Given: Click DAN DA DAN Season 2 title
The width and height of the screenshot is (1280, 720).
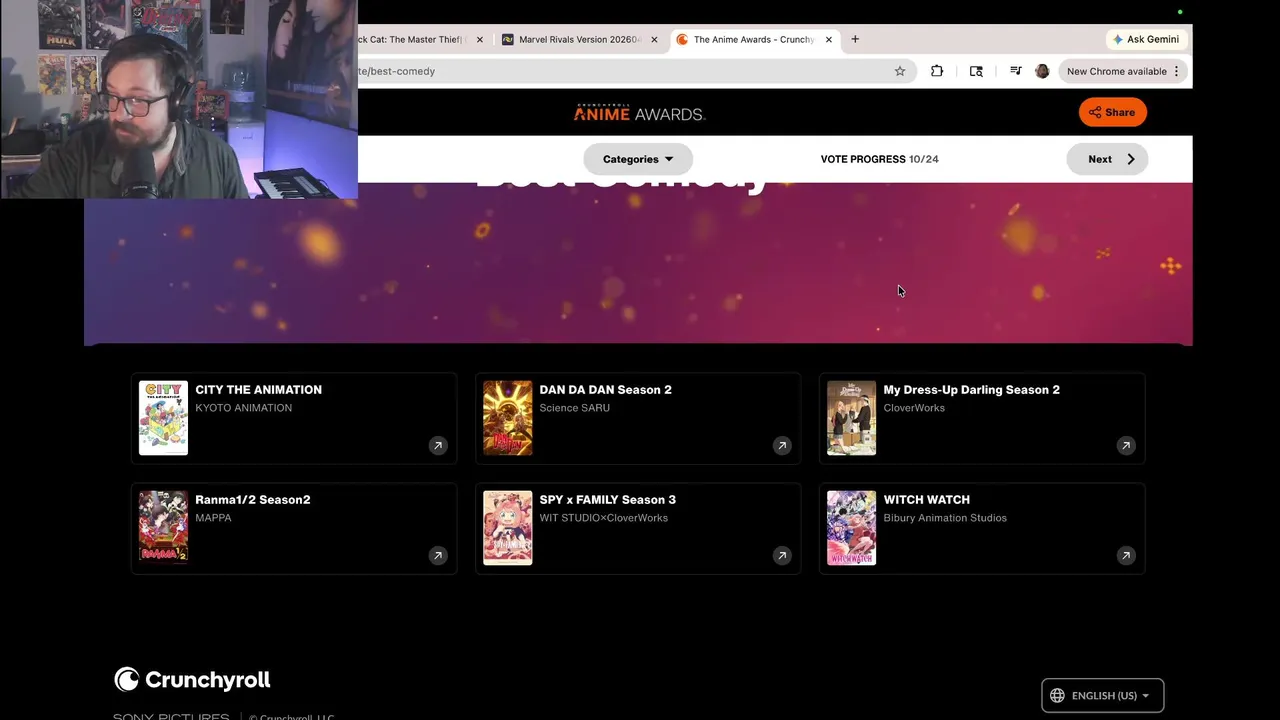Looking at the screenshot, I should click(x=605, y=390).
